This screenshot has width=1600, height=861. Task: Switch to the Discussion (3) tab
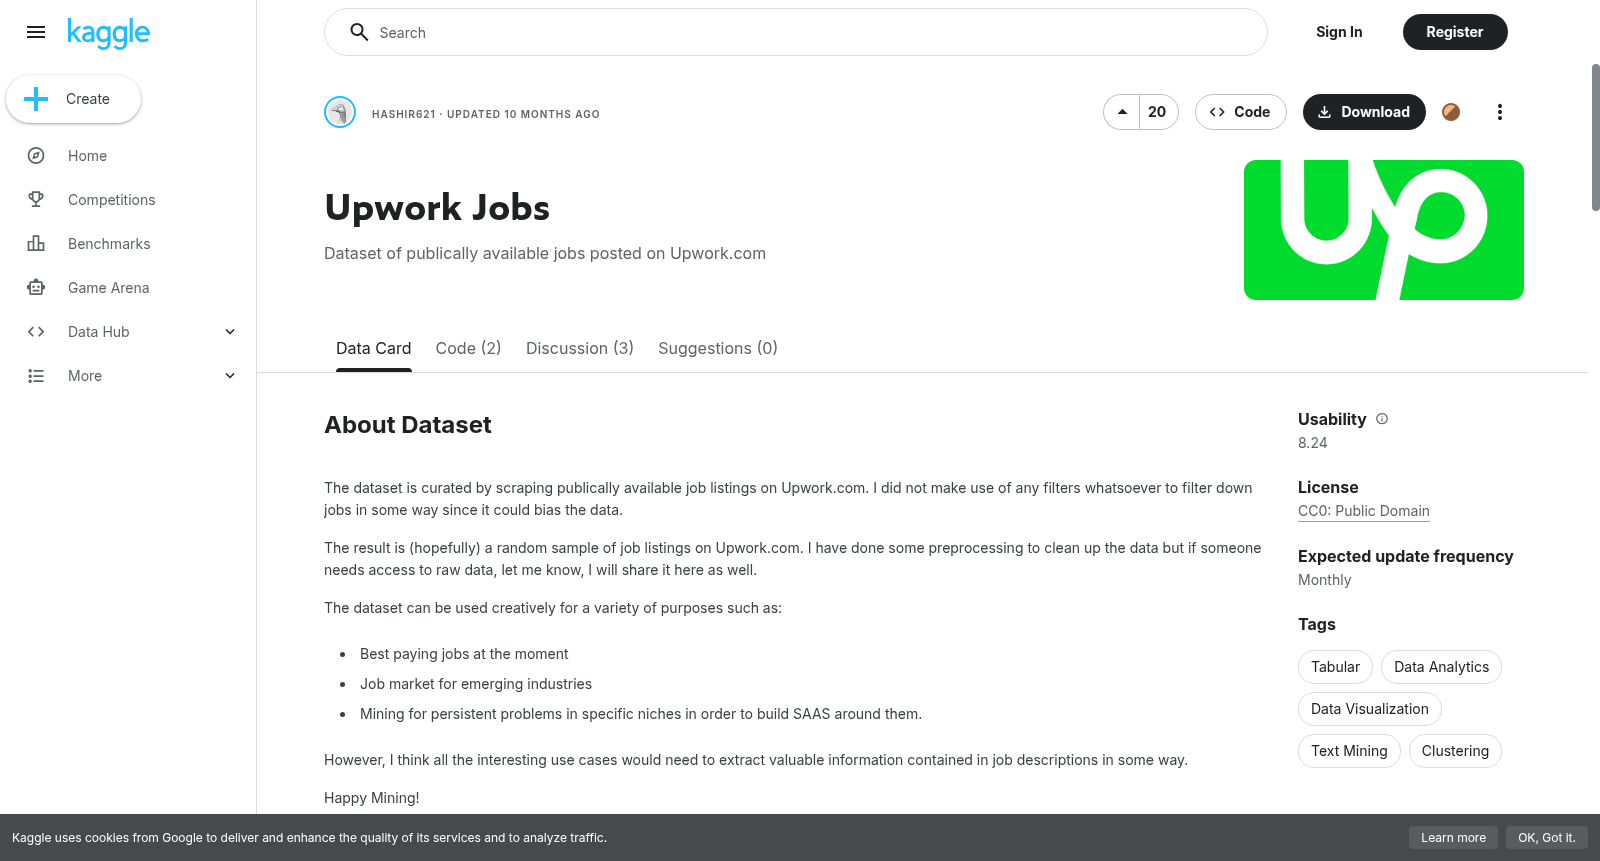pyautogui.click(x=580, y=348)
